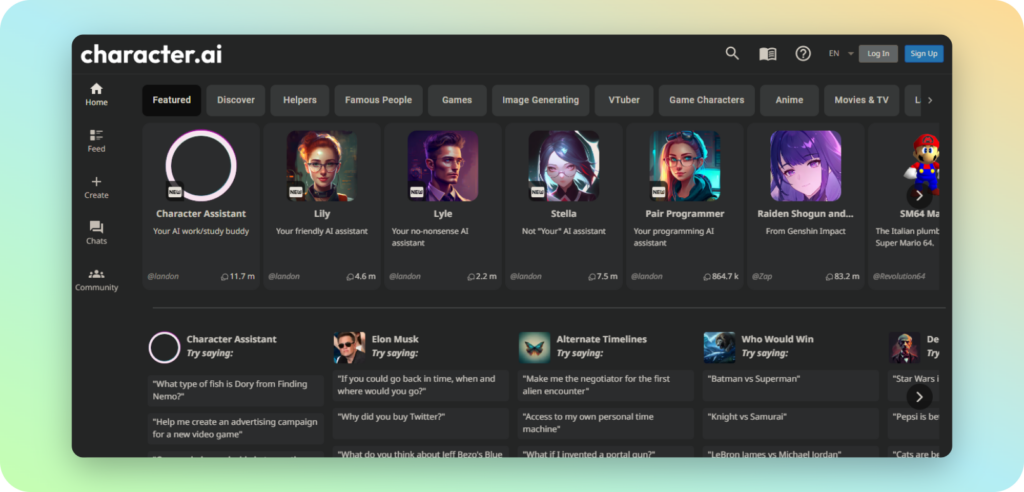Expand the EN language dropdown
This screenshot has height=492, width=1024.
pyautogui.click(x=840, y=54)
